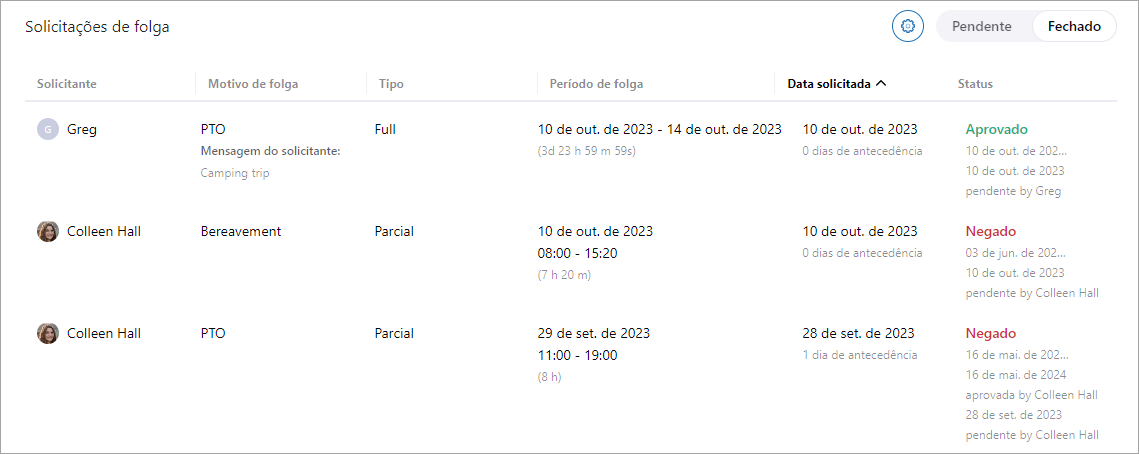Click the Camping trip requester message
Viewport: 1139px width, 454px height.
click(x=235, y=173)
